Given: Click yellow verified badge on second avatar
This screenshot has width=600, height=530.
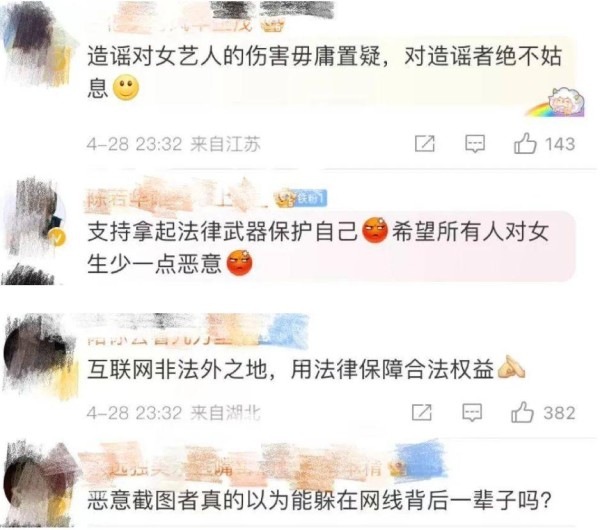Looking at the screenshot, I should 59,238.
